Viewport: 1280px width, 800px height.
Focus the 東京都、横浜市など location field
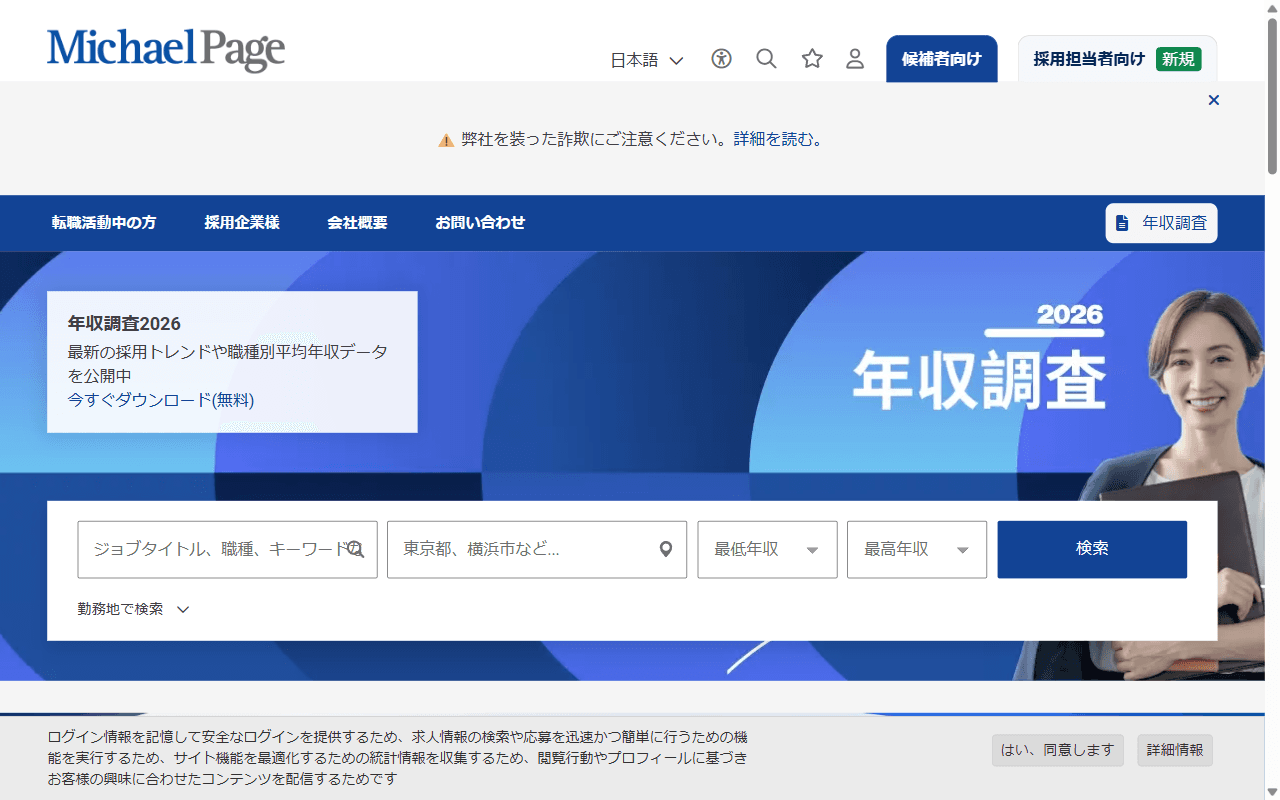(x=537, y=549)
